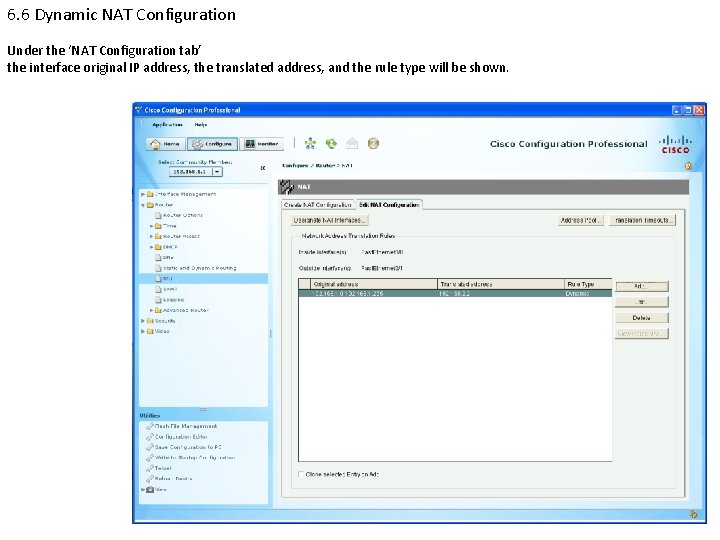
Task: Collapse the Router folder
Action: coord(143,205)
